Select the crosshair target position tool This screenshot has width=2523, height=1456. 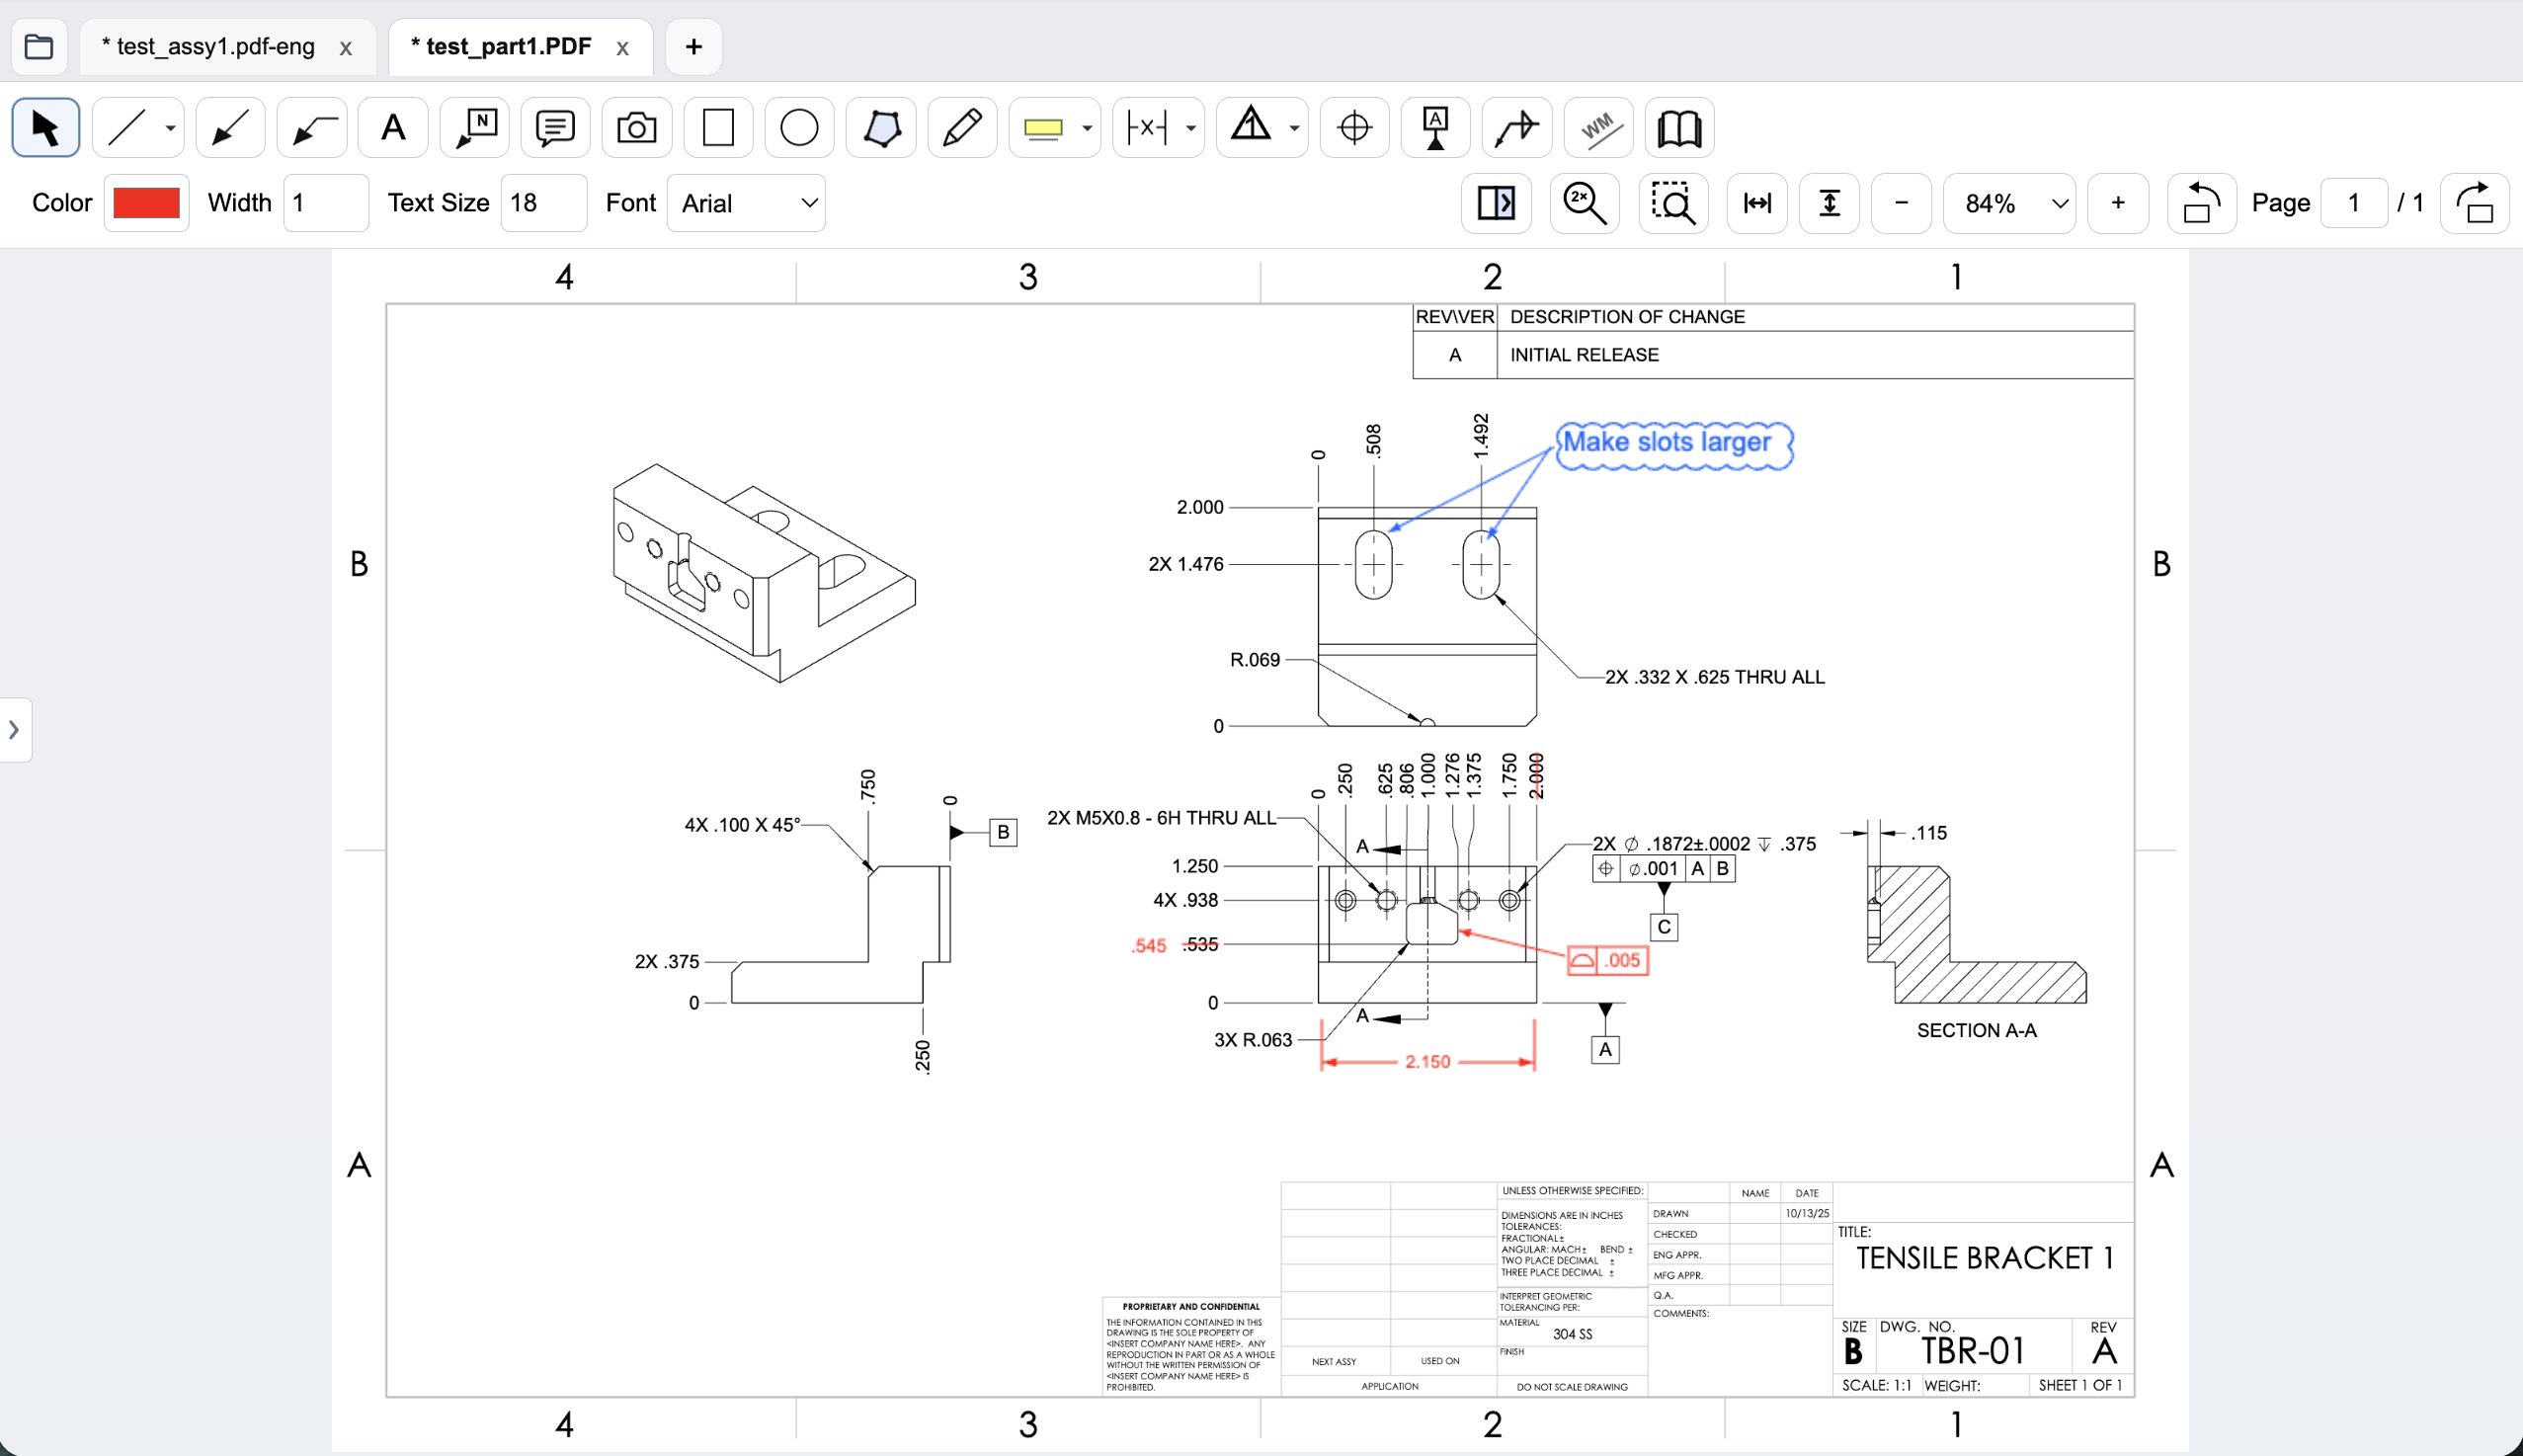click(x=1354, y=127)
